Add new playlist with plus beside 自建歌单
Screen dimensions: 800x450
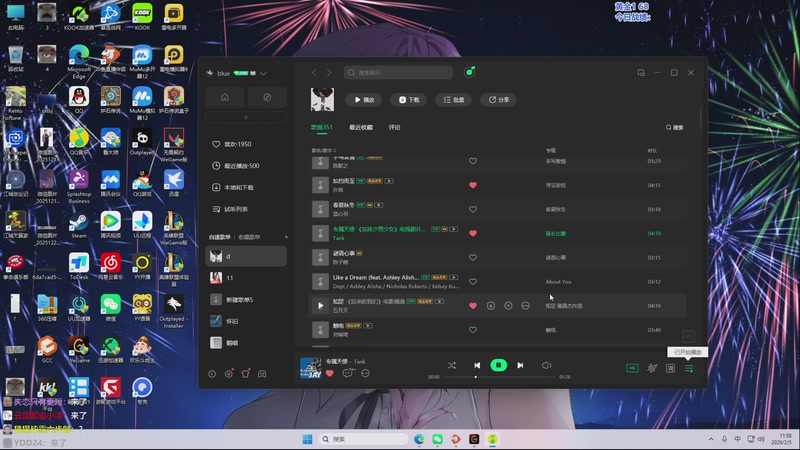pos(286,237)
